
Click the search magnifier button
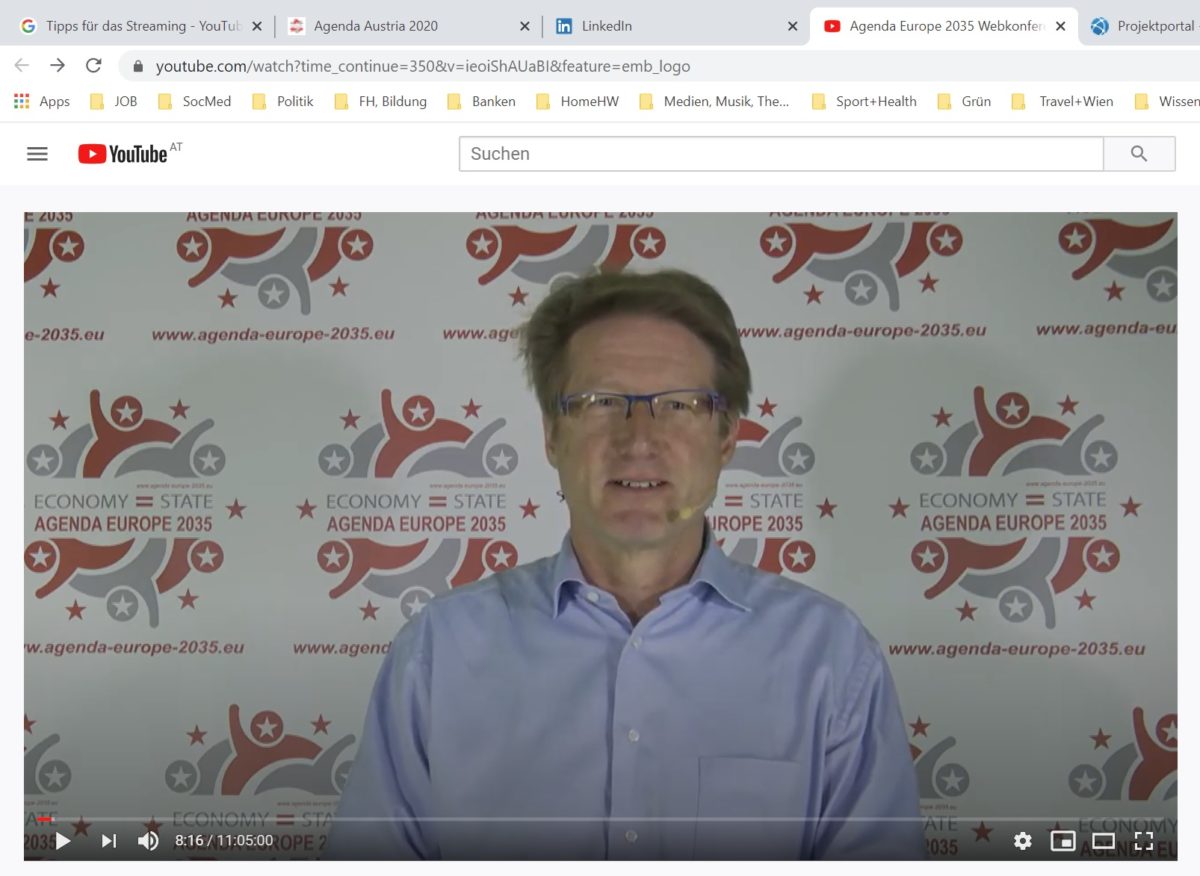click(x=1139, y=154)
